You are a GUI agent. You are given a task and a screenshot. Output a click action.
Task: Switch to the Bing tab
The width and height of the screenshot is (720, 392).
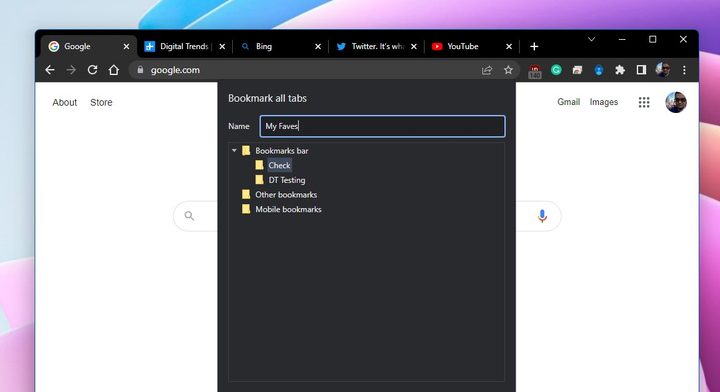click(x=280, y=46)
